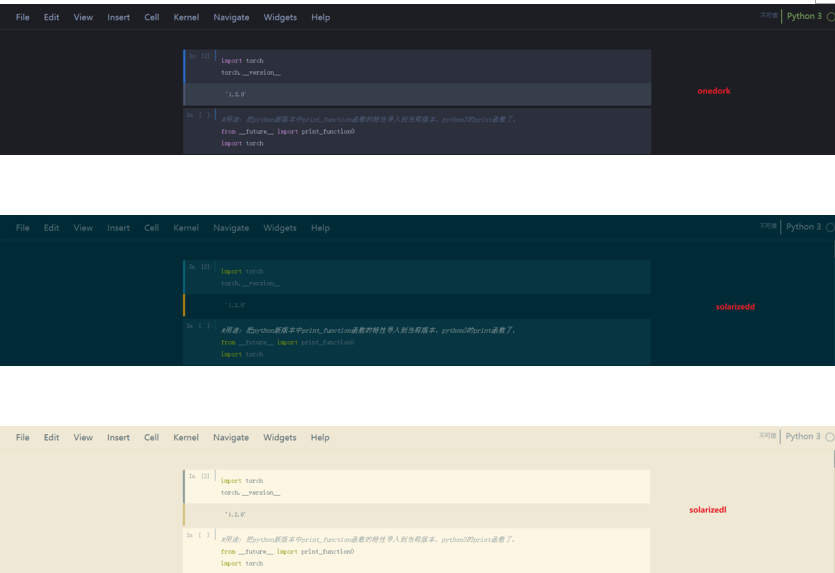Open View menu in the onedork notebook

(83, 17)
